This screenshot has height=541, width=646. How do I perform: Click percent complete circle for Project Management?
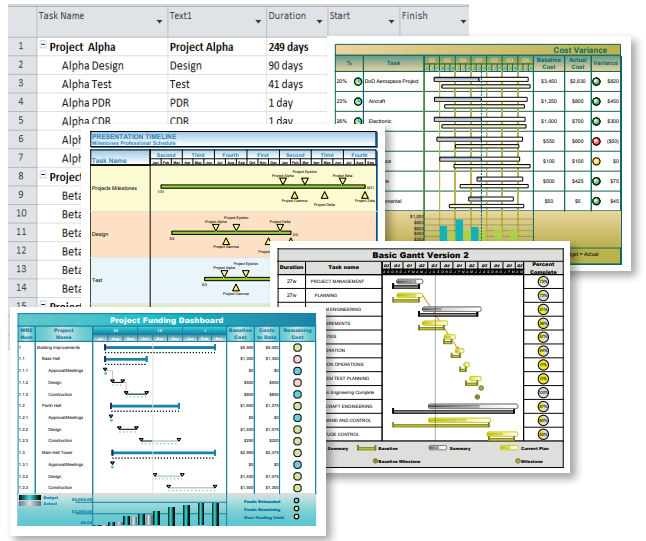pyautogui.click(x=544, y=282)
